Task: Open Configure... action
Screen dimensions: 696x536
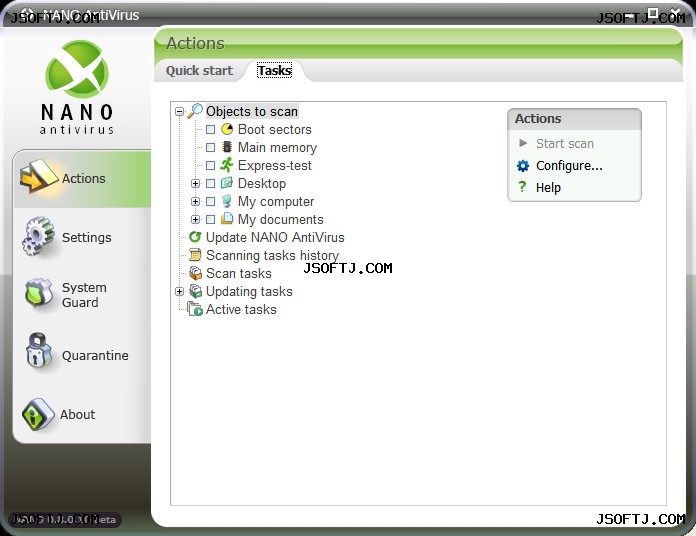Action: pos(569,166)
